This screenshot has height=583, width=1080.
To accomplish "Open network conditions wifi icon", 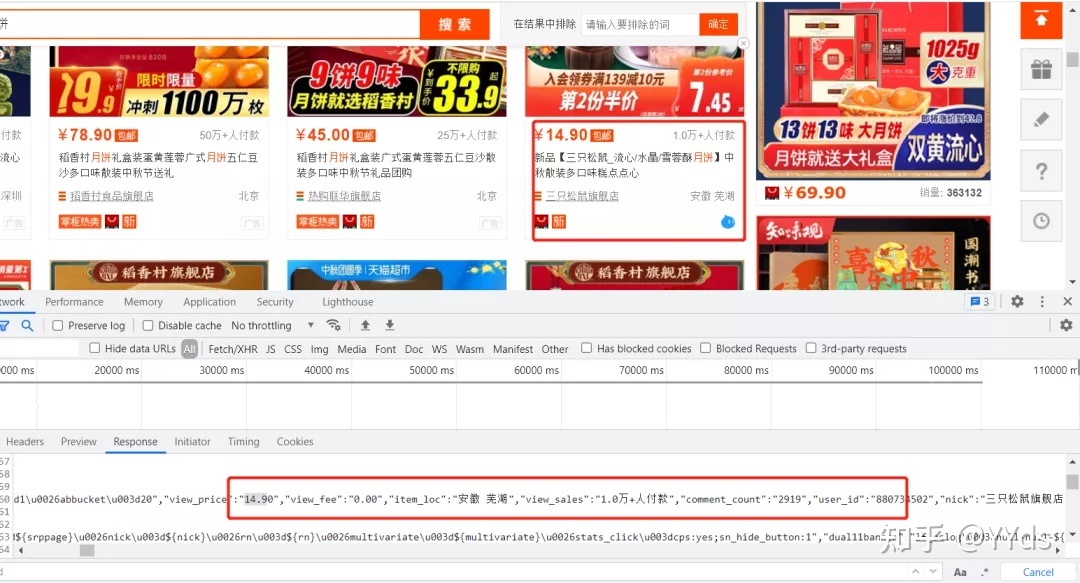I will (x=333, y=325).
